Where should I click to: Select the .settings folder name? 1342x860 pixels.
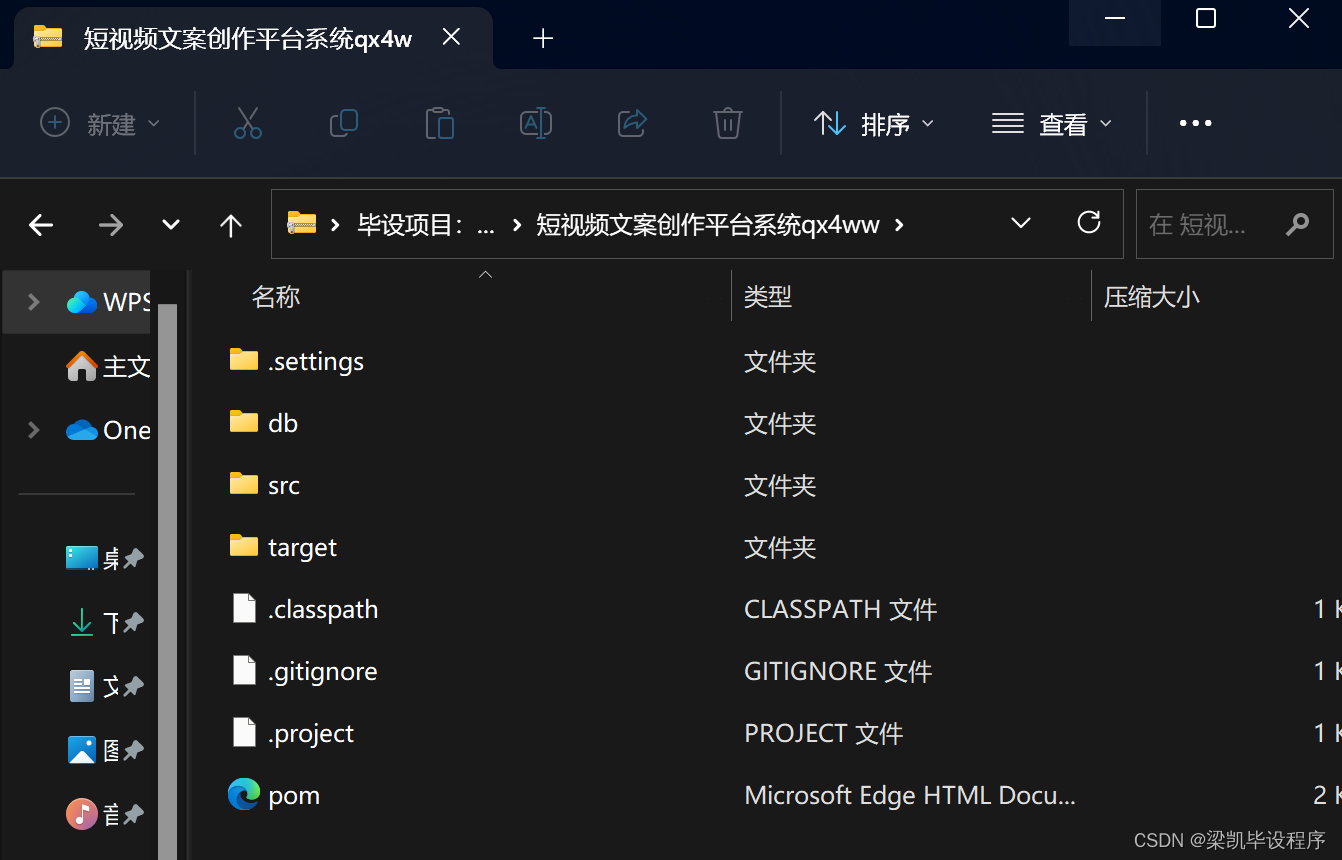click(x=316, y=361)
